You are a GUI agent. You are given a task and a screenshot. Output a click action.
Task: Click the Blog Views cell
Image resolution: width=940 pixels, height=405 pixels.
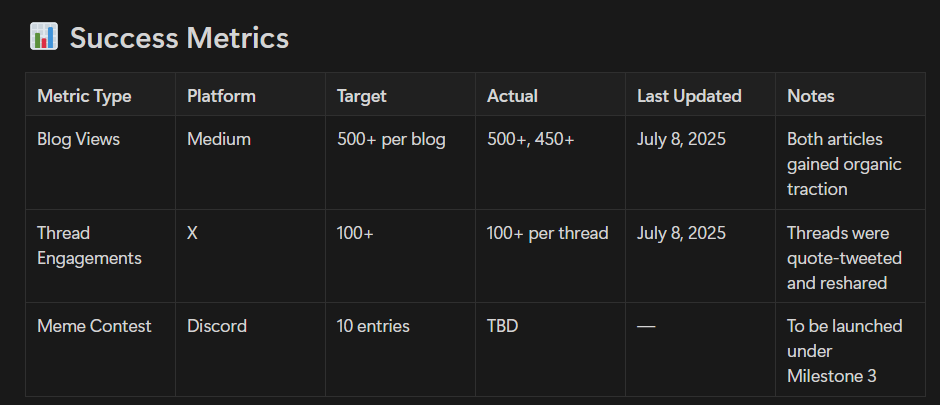(100, 162)
